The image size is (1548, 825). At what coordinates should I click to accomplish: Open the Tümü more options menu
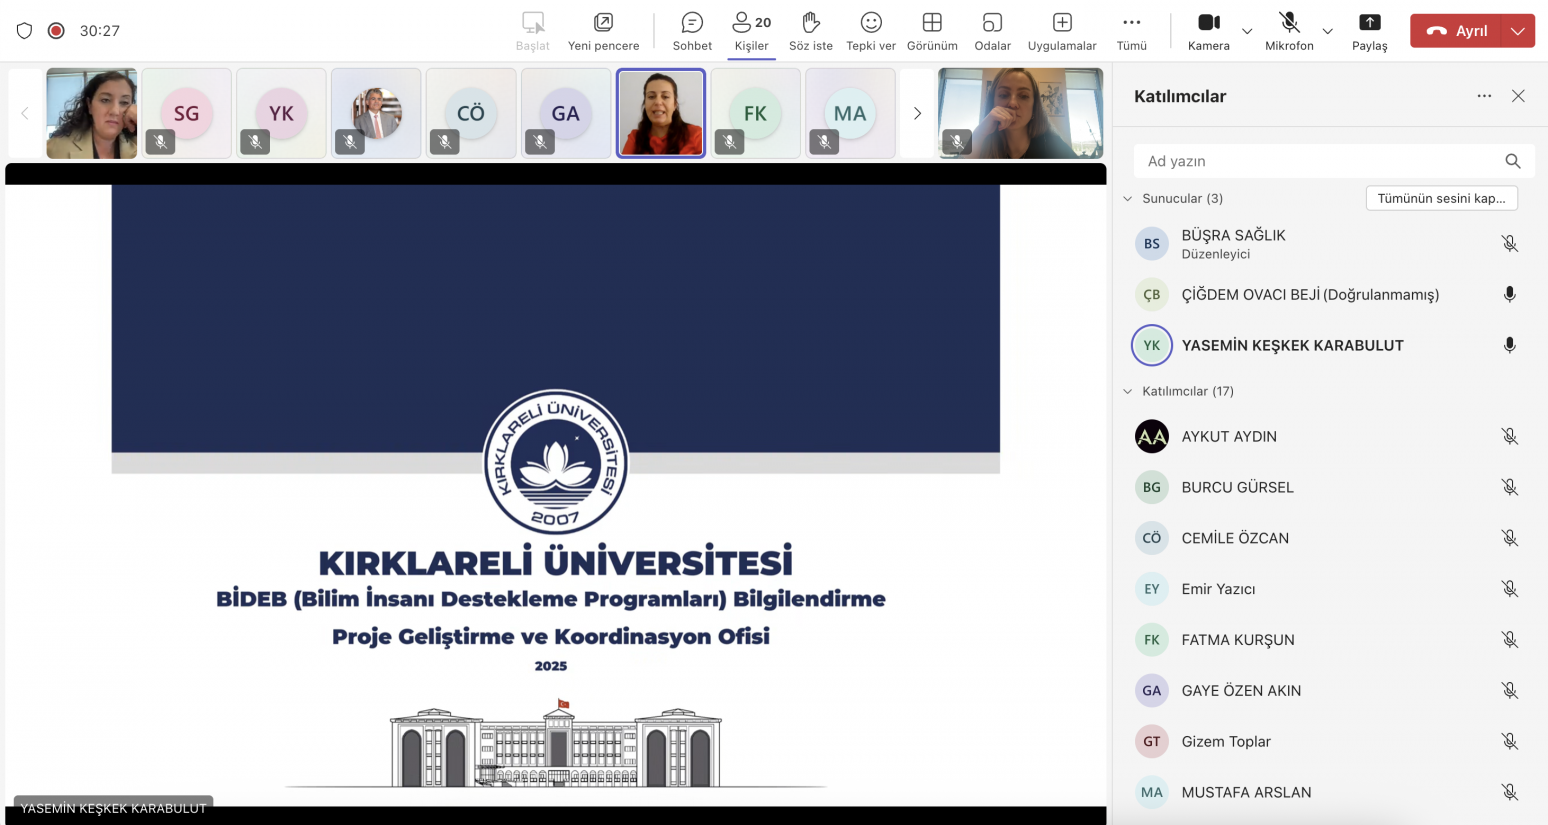click(1131, 31)
